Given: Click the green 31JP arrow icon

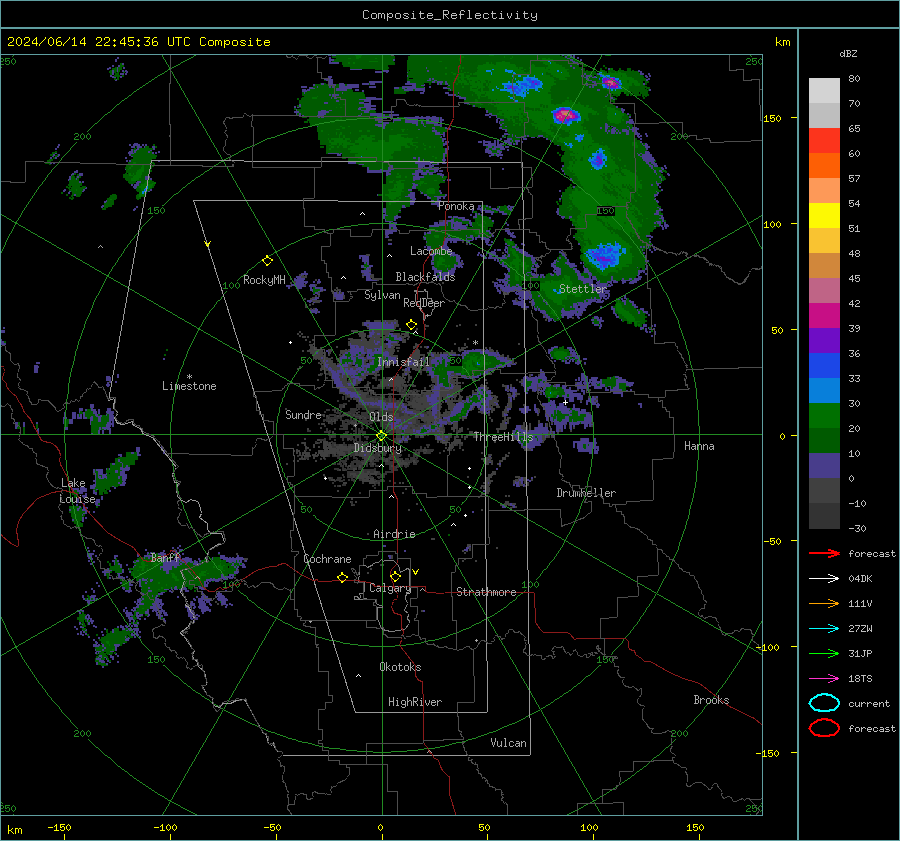Looking at the screenshot, I should [824, 653].
